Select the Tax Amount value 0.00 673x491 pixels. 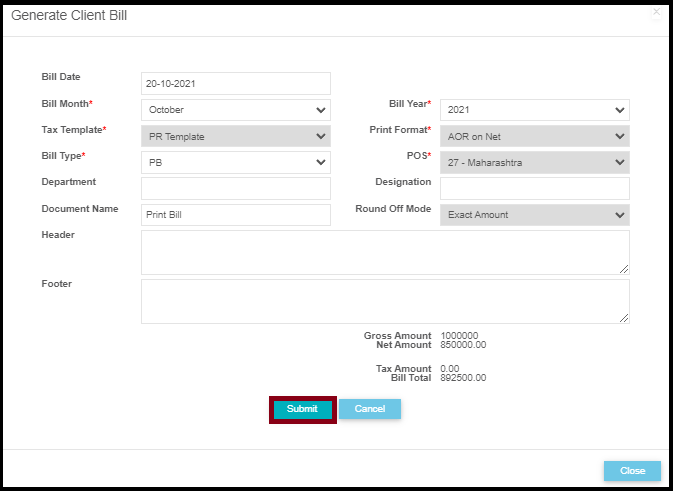[x=450, y=369]
